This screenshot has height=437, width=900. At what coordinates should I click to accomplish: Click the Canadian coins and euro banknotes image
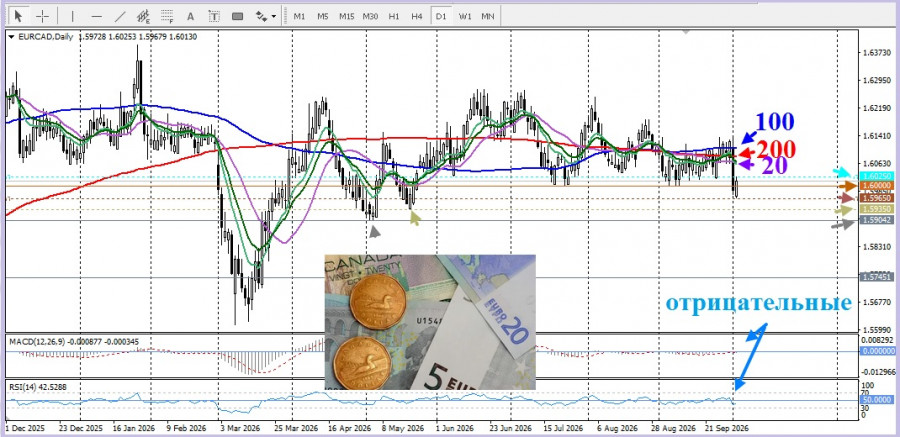430,322
